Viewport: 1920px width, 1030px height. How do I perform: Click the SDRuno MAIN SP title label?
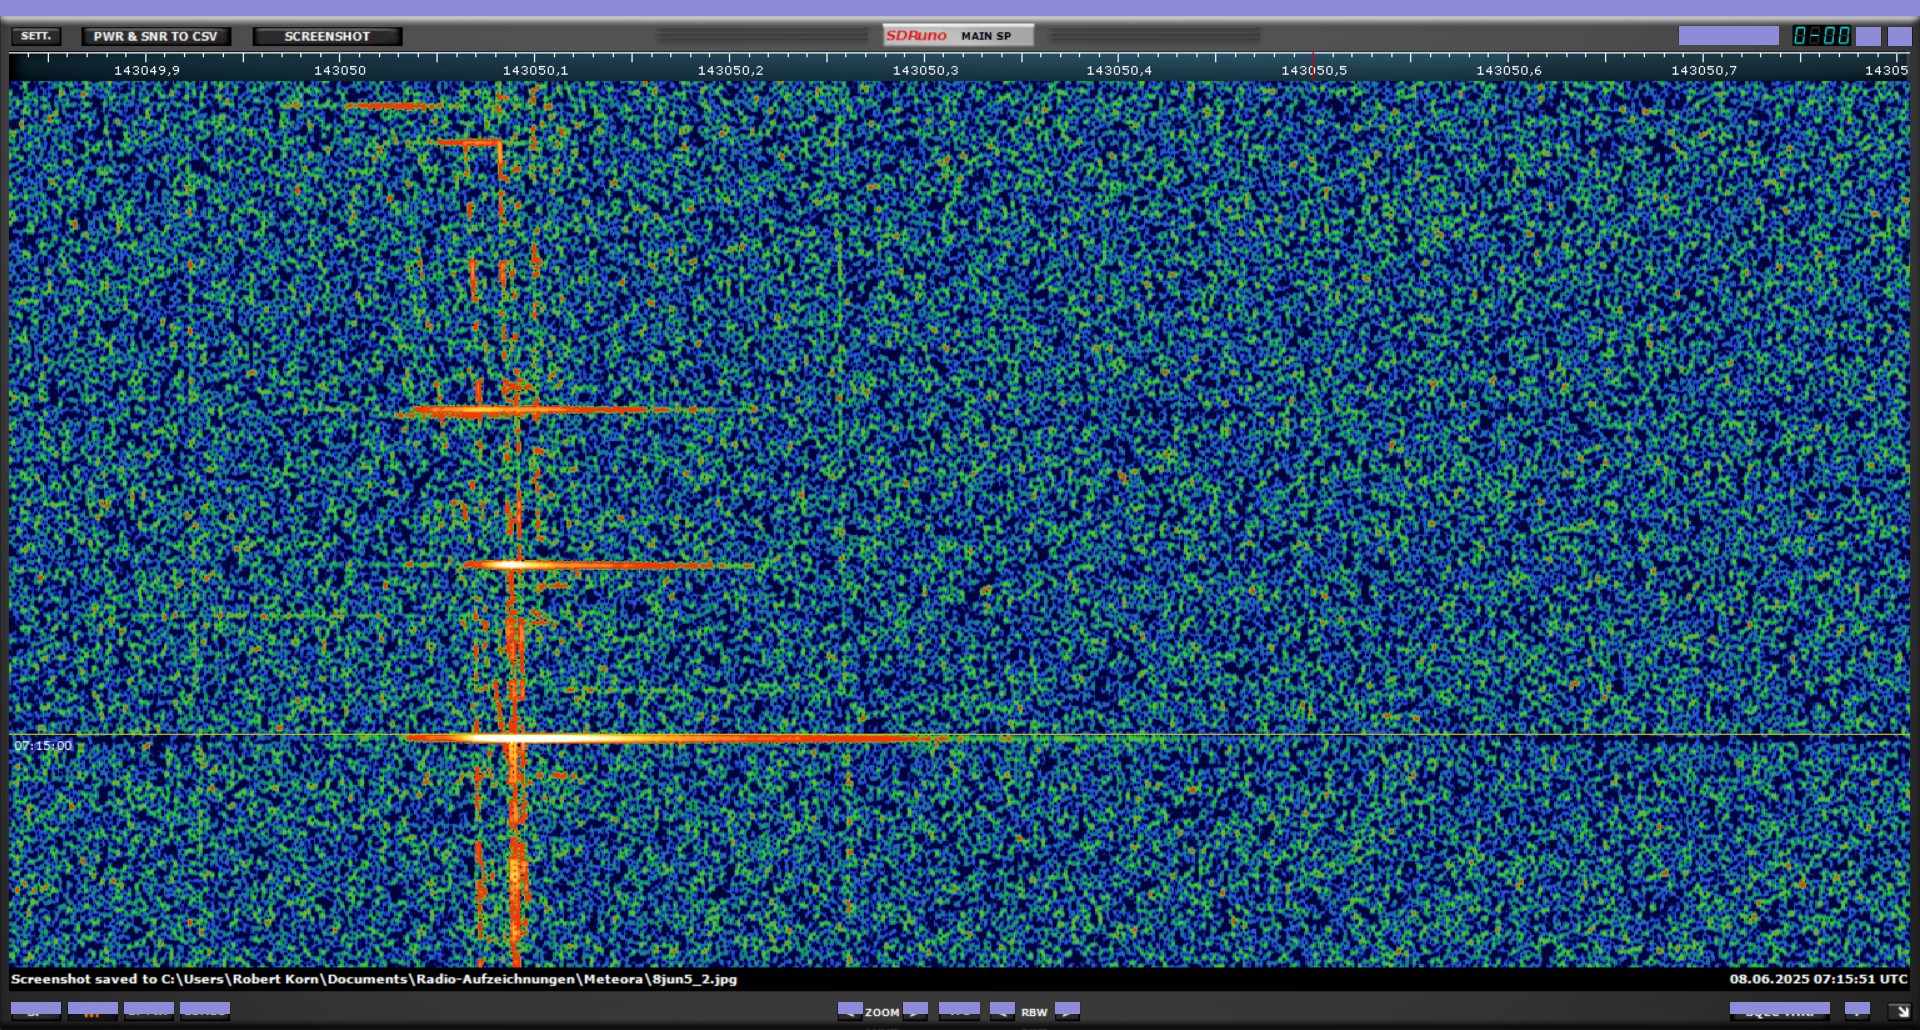pyautogui.click(x=957, y=36)
